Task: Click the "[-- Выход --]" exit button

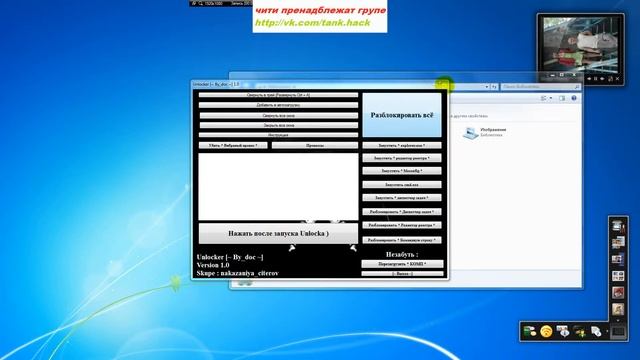Action: (402, 273)
